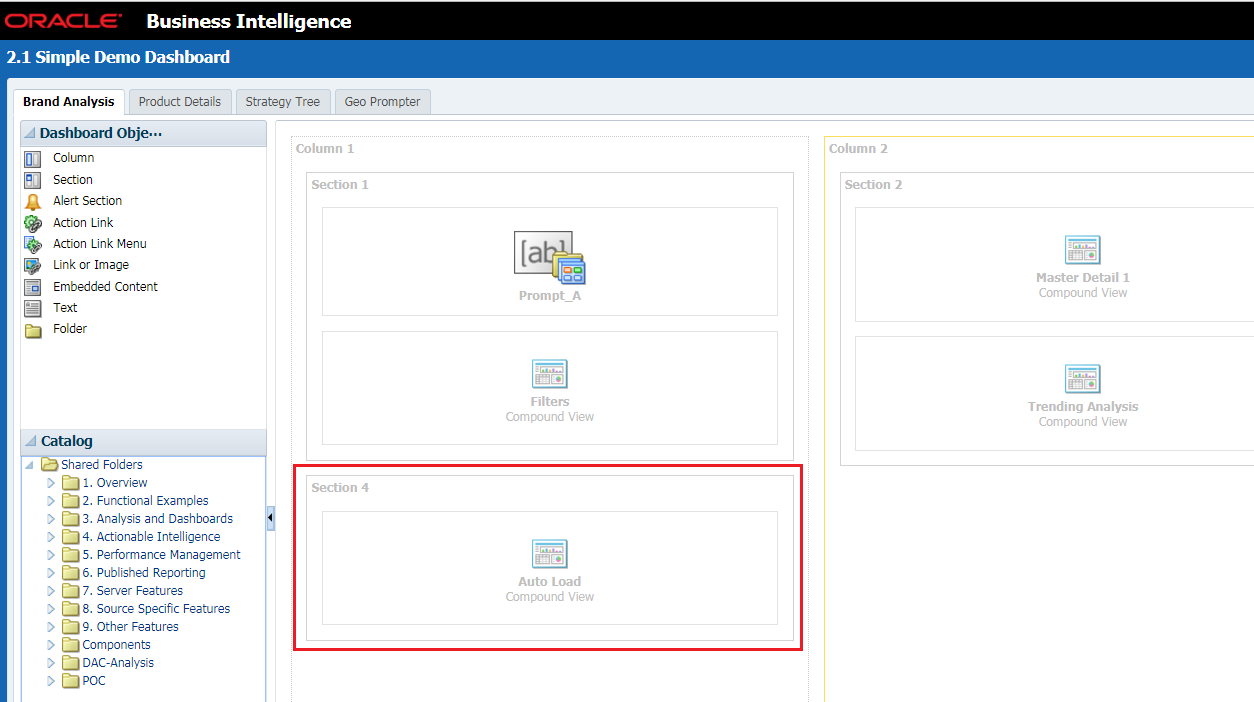Click the Embedded Content icon

[33, 286]
